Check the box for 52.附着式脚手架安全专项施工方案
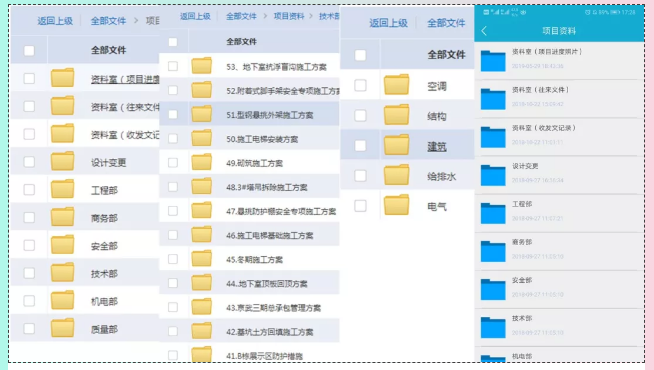 (173, 90)
